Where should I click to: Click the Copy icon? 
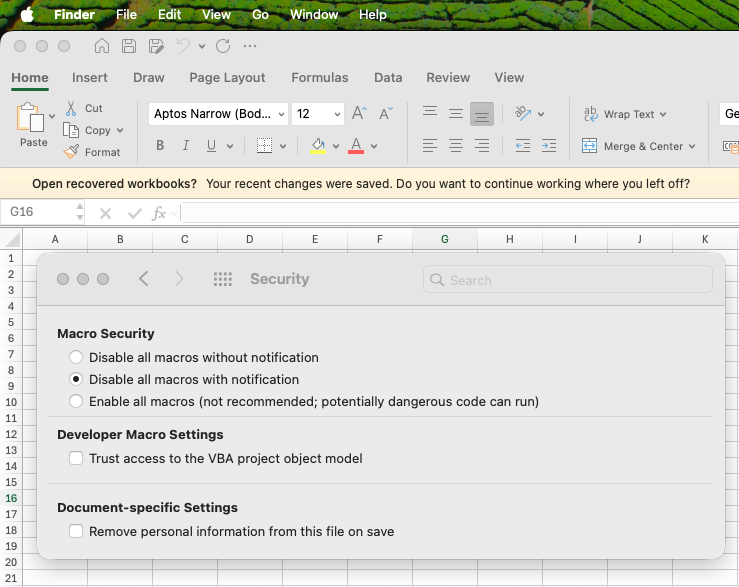click(71, 130)
